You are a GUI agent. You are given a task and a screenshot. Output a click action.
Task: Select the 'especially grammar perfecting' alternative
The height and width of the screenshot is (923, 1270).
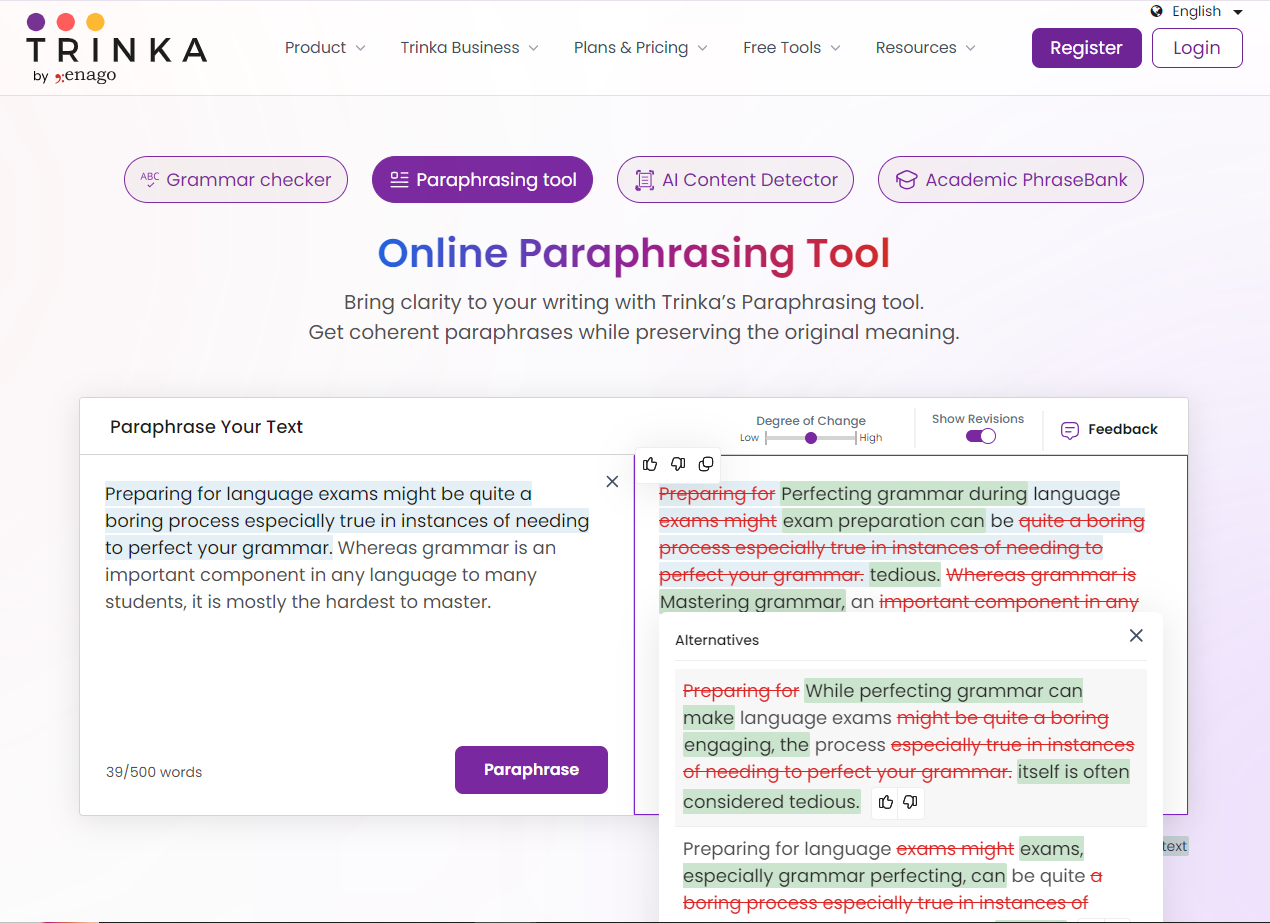pyautogui.click(x=910, y=876)
